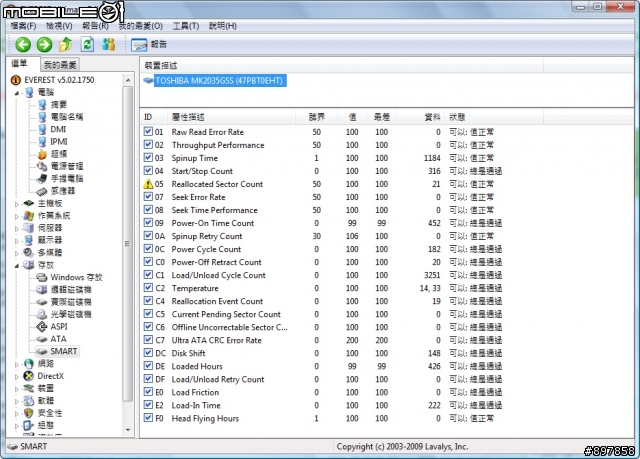Click the tree scrollbar up arrow
The image size is (640, 459).
(128, 80)
